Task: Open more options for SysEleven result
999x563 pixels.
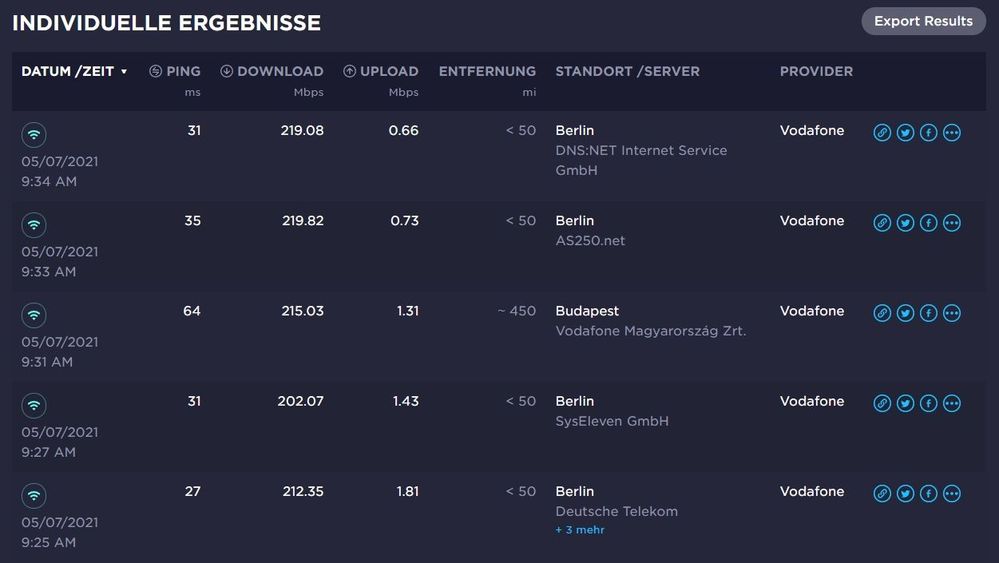Action: [952, 403]
